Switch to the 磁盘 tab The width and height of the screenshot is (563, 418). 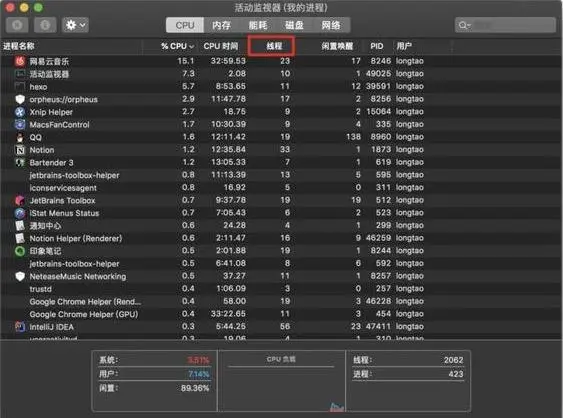[294, 25]
